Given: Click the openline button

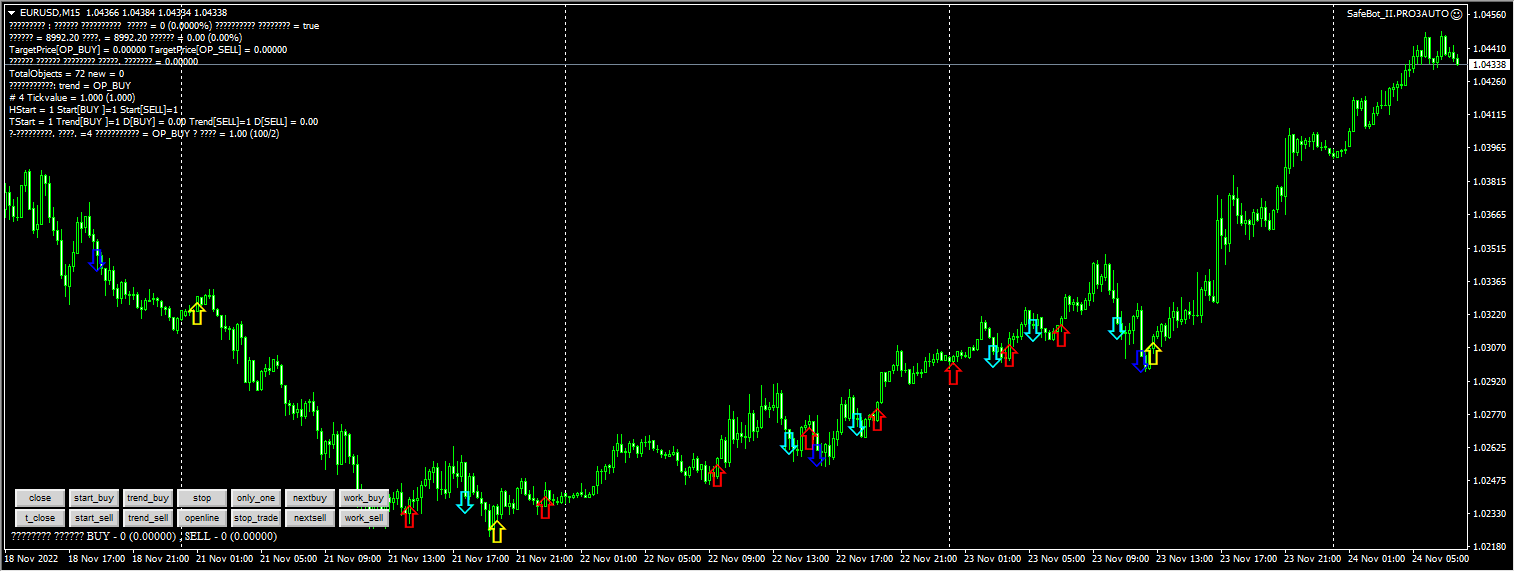Looking at the screenshot, I should click(x=202, y=518).
